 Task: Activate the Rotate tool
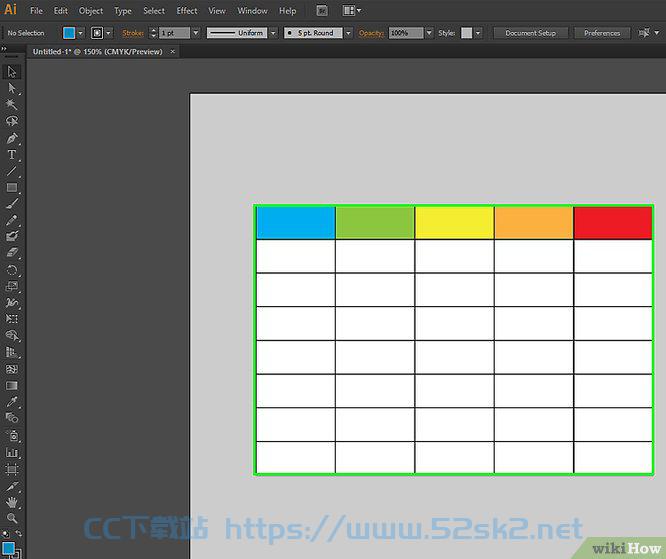pos(11,270)
